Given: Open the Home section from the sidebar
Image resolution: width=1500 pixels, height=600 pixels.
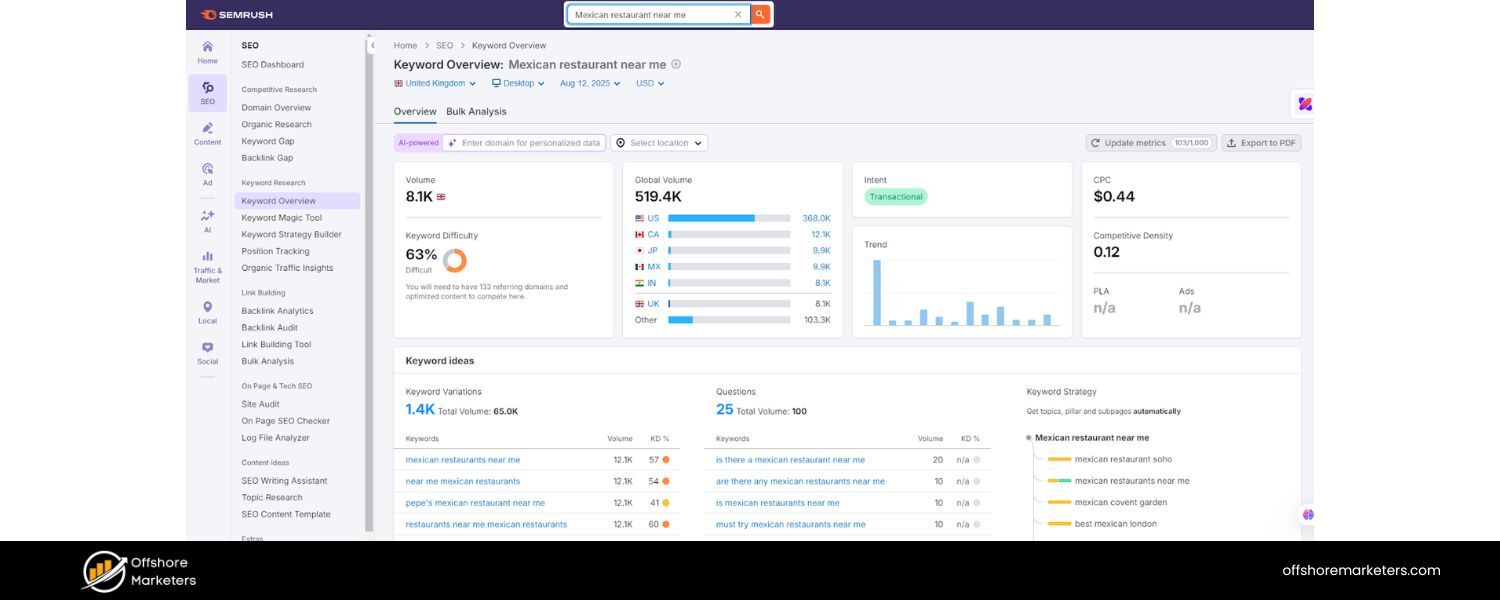Looking at the screenshot, I should pyautogui.click(x=207, y=52).
